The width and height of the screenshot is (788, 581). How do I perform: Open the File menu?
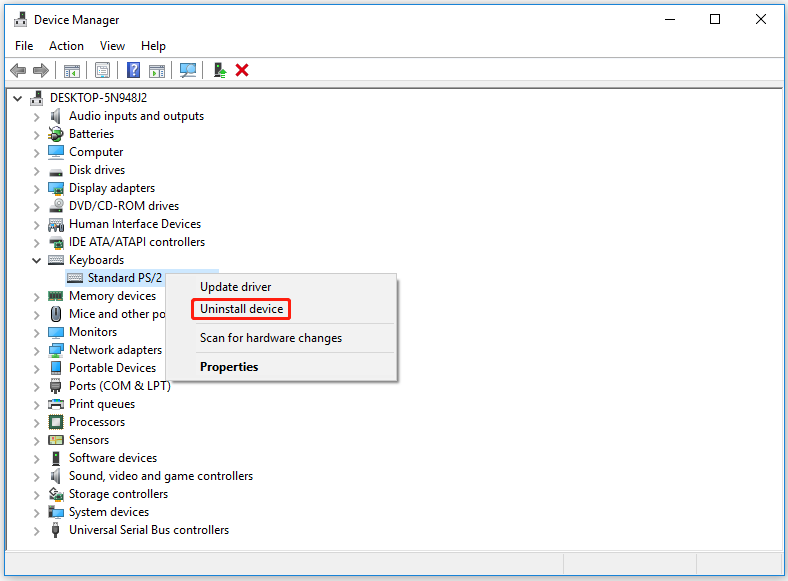[x=24, y=46]
